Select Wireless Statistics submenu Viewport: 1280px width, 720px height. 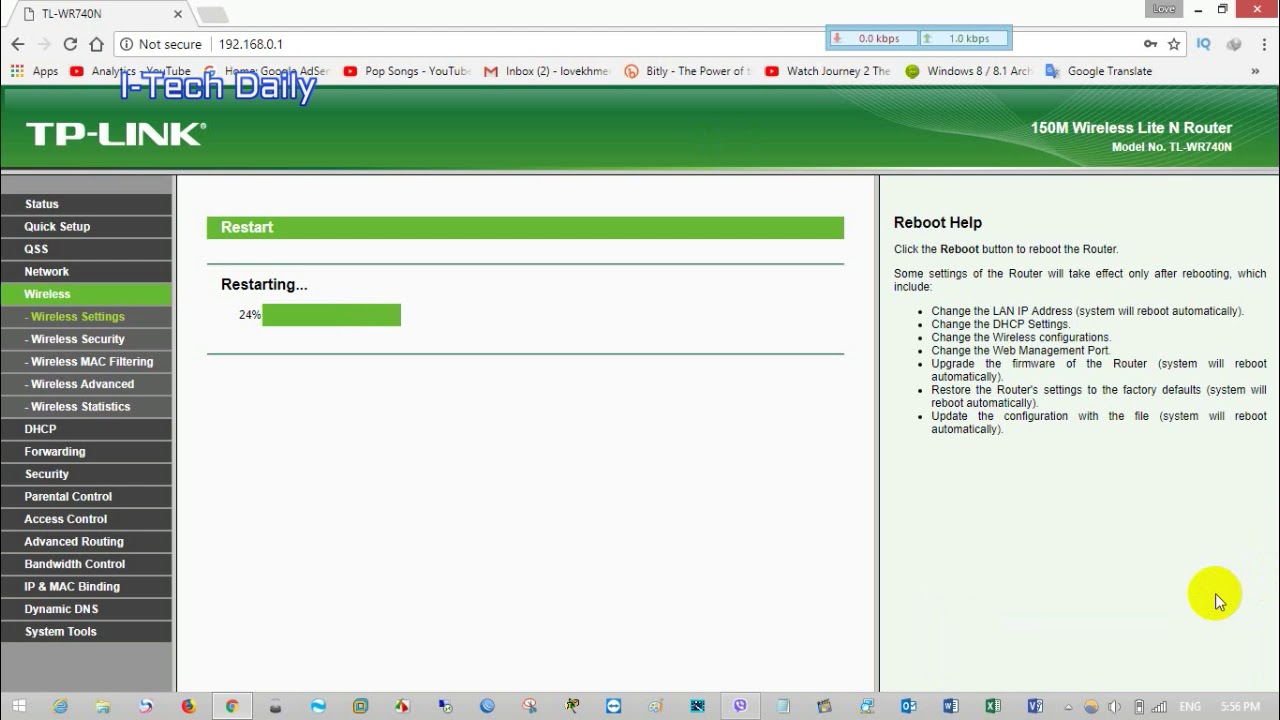[x=86, y=407]
